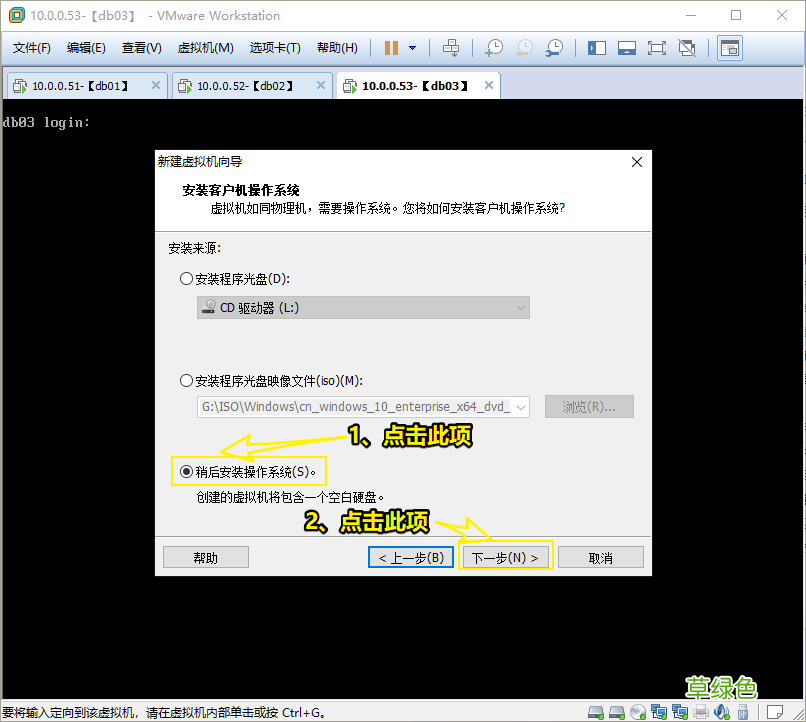Take a snapshot of this virtual machine
Image resolution: width=806 pixels, height=722 pixels.
(494, 48)
